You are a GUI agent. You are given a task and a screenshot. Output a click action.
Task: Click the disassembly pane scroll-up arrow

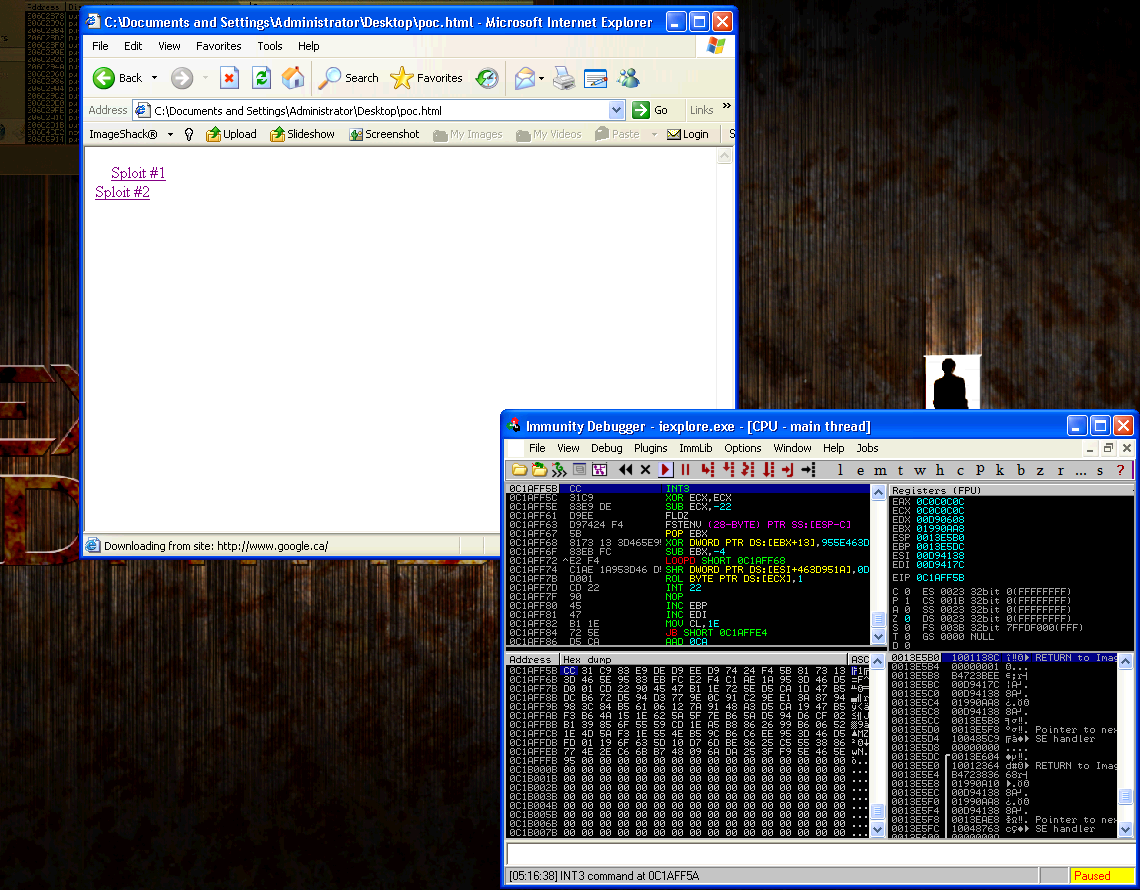pyautogui.click(x=878, y=492)
